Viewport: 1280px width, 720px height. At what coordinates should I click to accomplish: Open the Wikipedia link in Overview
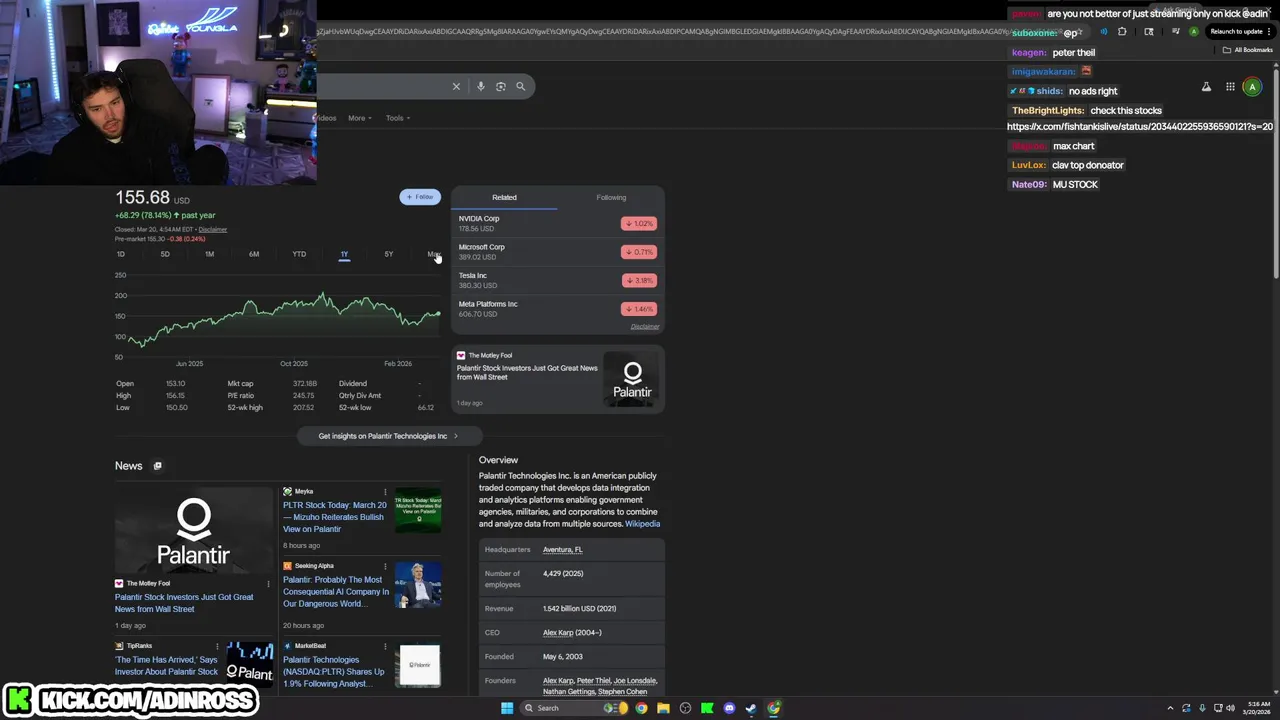tap(642, 524)
